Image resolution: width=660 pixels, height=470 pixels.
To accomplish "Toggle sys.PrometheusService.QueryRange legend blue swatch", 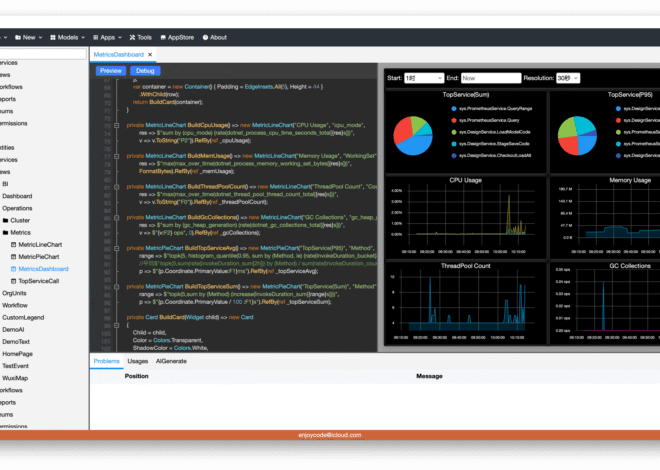I will pos(454,109).
